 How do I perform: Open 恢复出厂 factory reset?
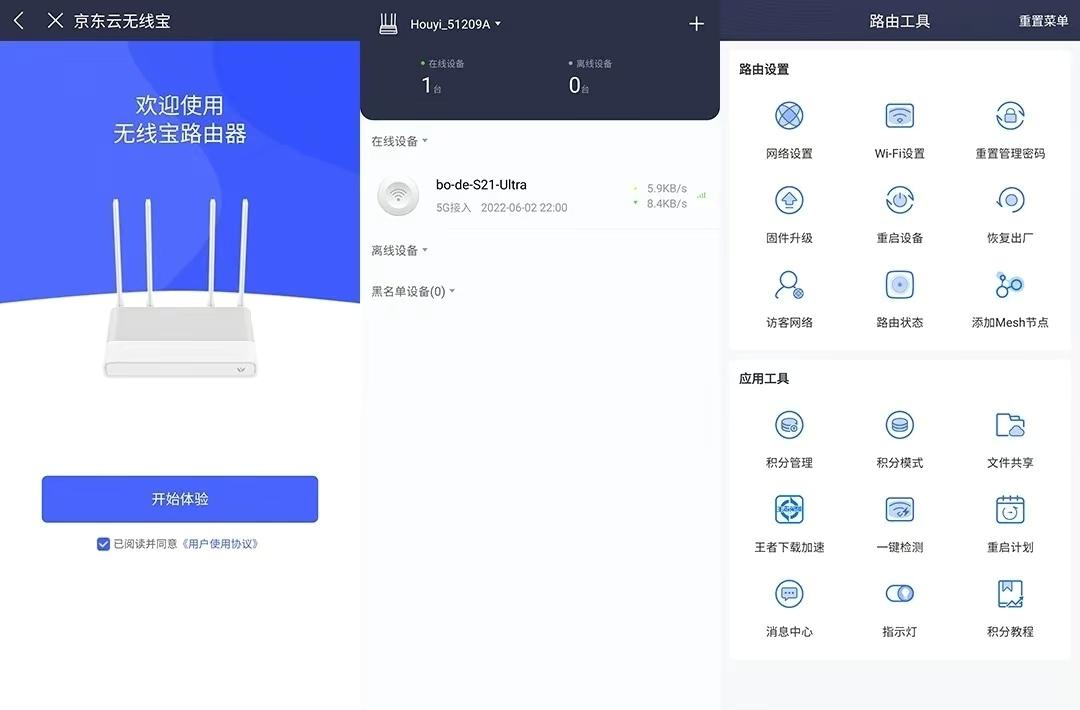coord(1010,215)
